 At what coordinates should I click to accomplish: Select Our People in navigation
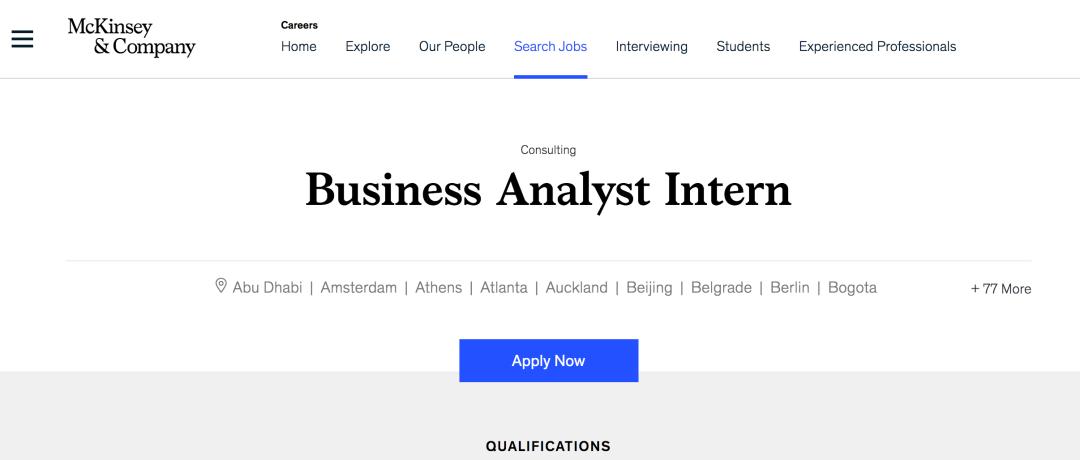click(452, 46)
